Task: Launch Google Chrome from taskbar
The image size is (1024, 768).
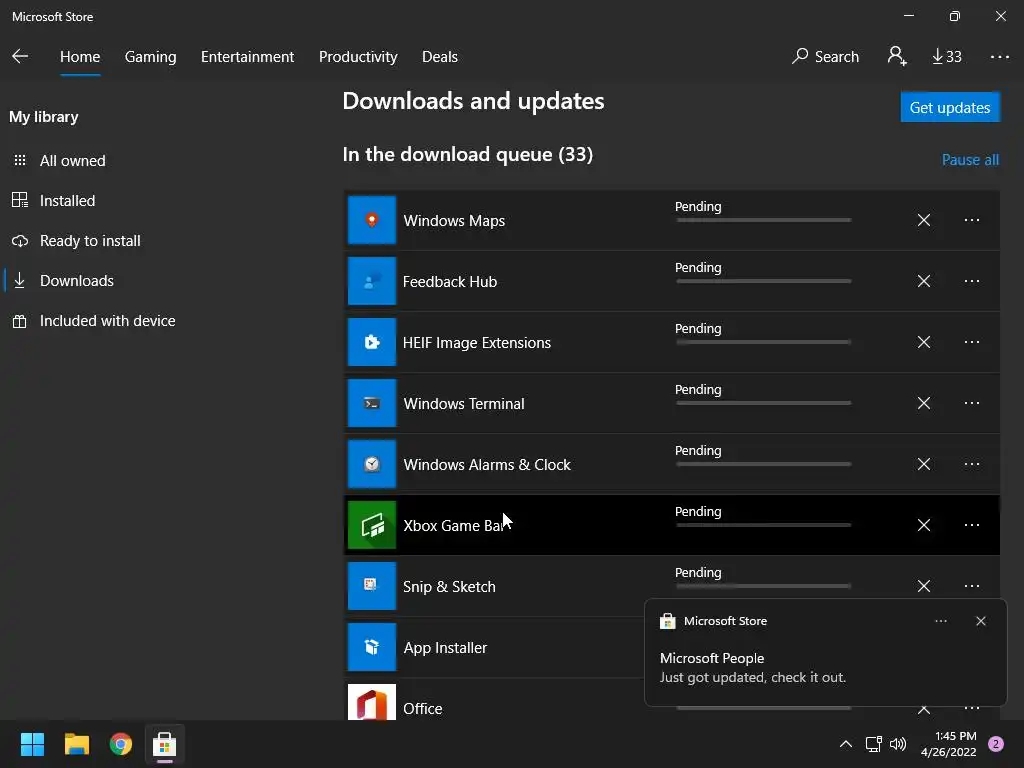Action: pos(121,744)
